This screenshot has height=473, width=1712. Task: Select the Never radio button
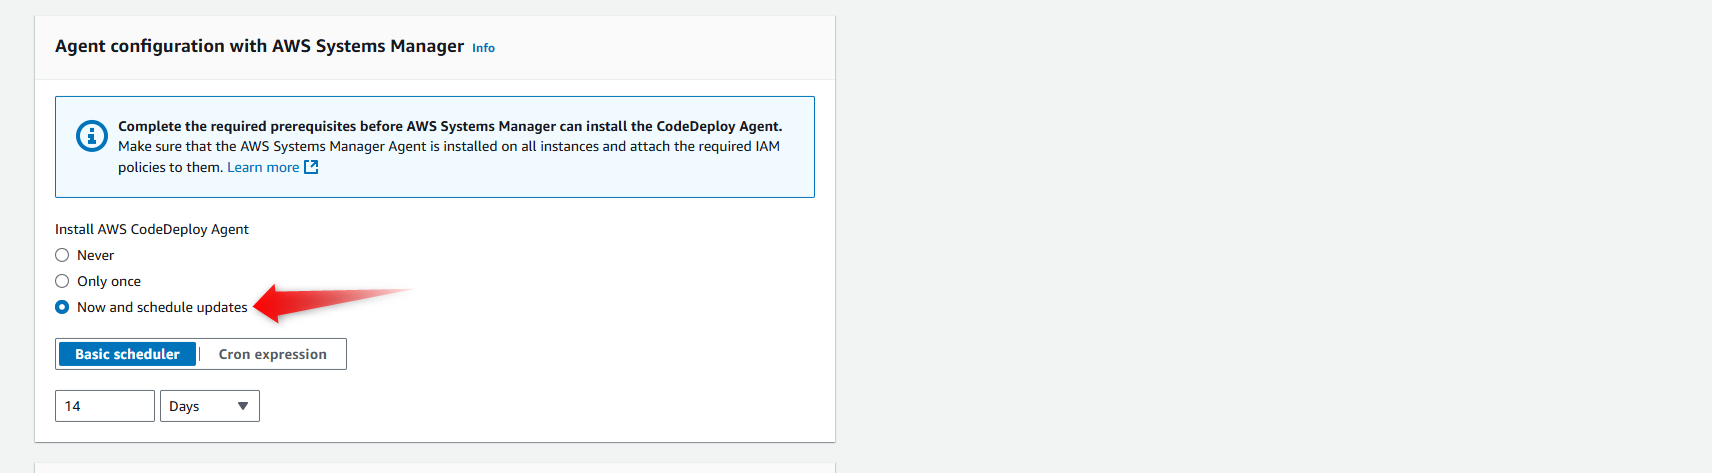(62, 255)
